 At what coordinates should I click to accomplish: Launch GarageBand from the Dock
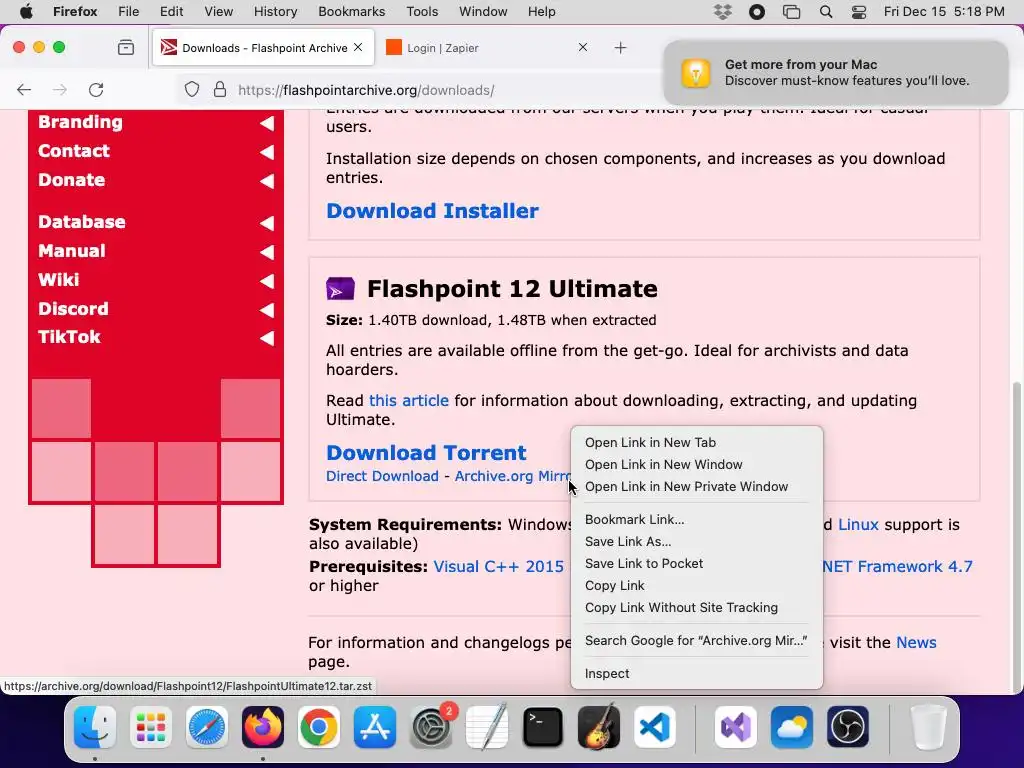click(x=599, y=726)
